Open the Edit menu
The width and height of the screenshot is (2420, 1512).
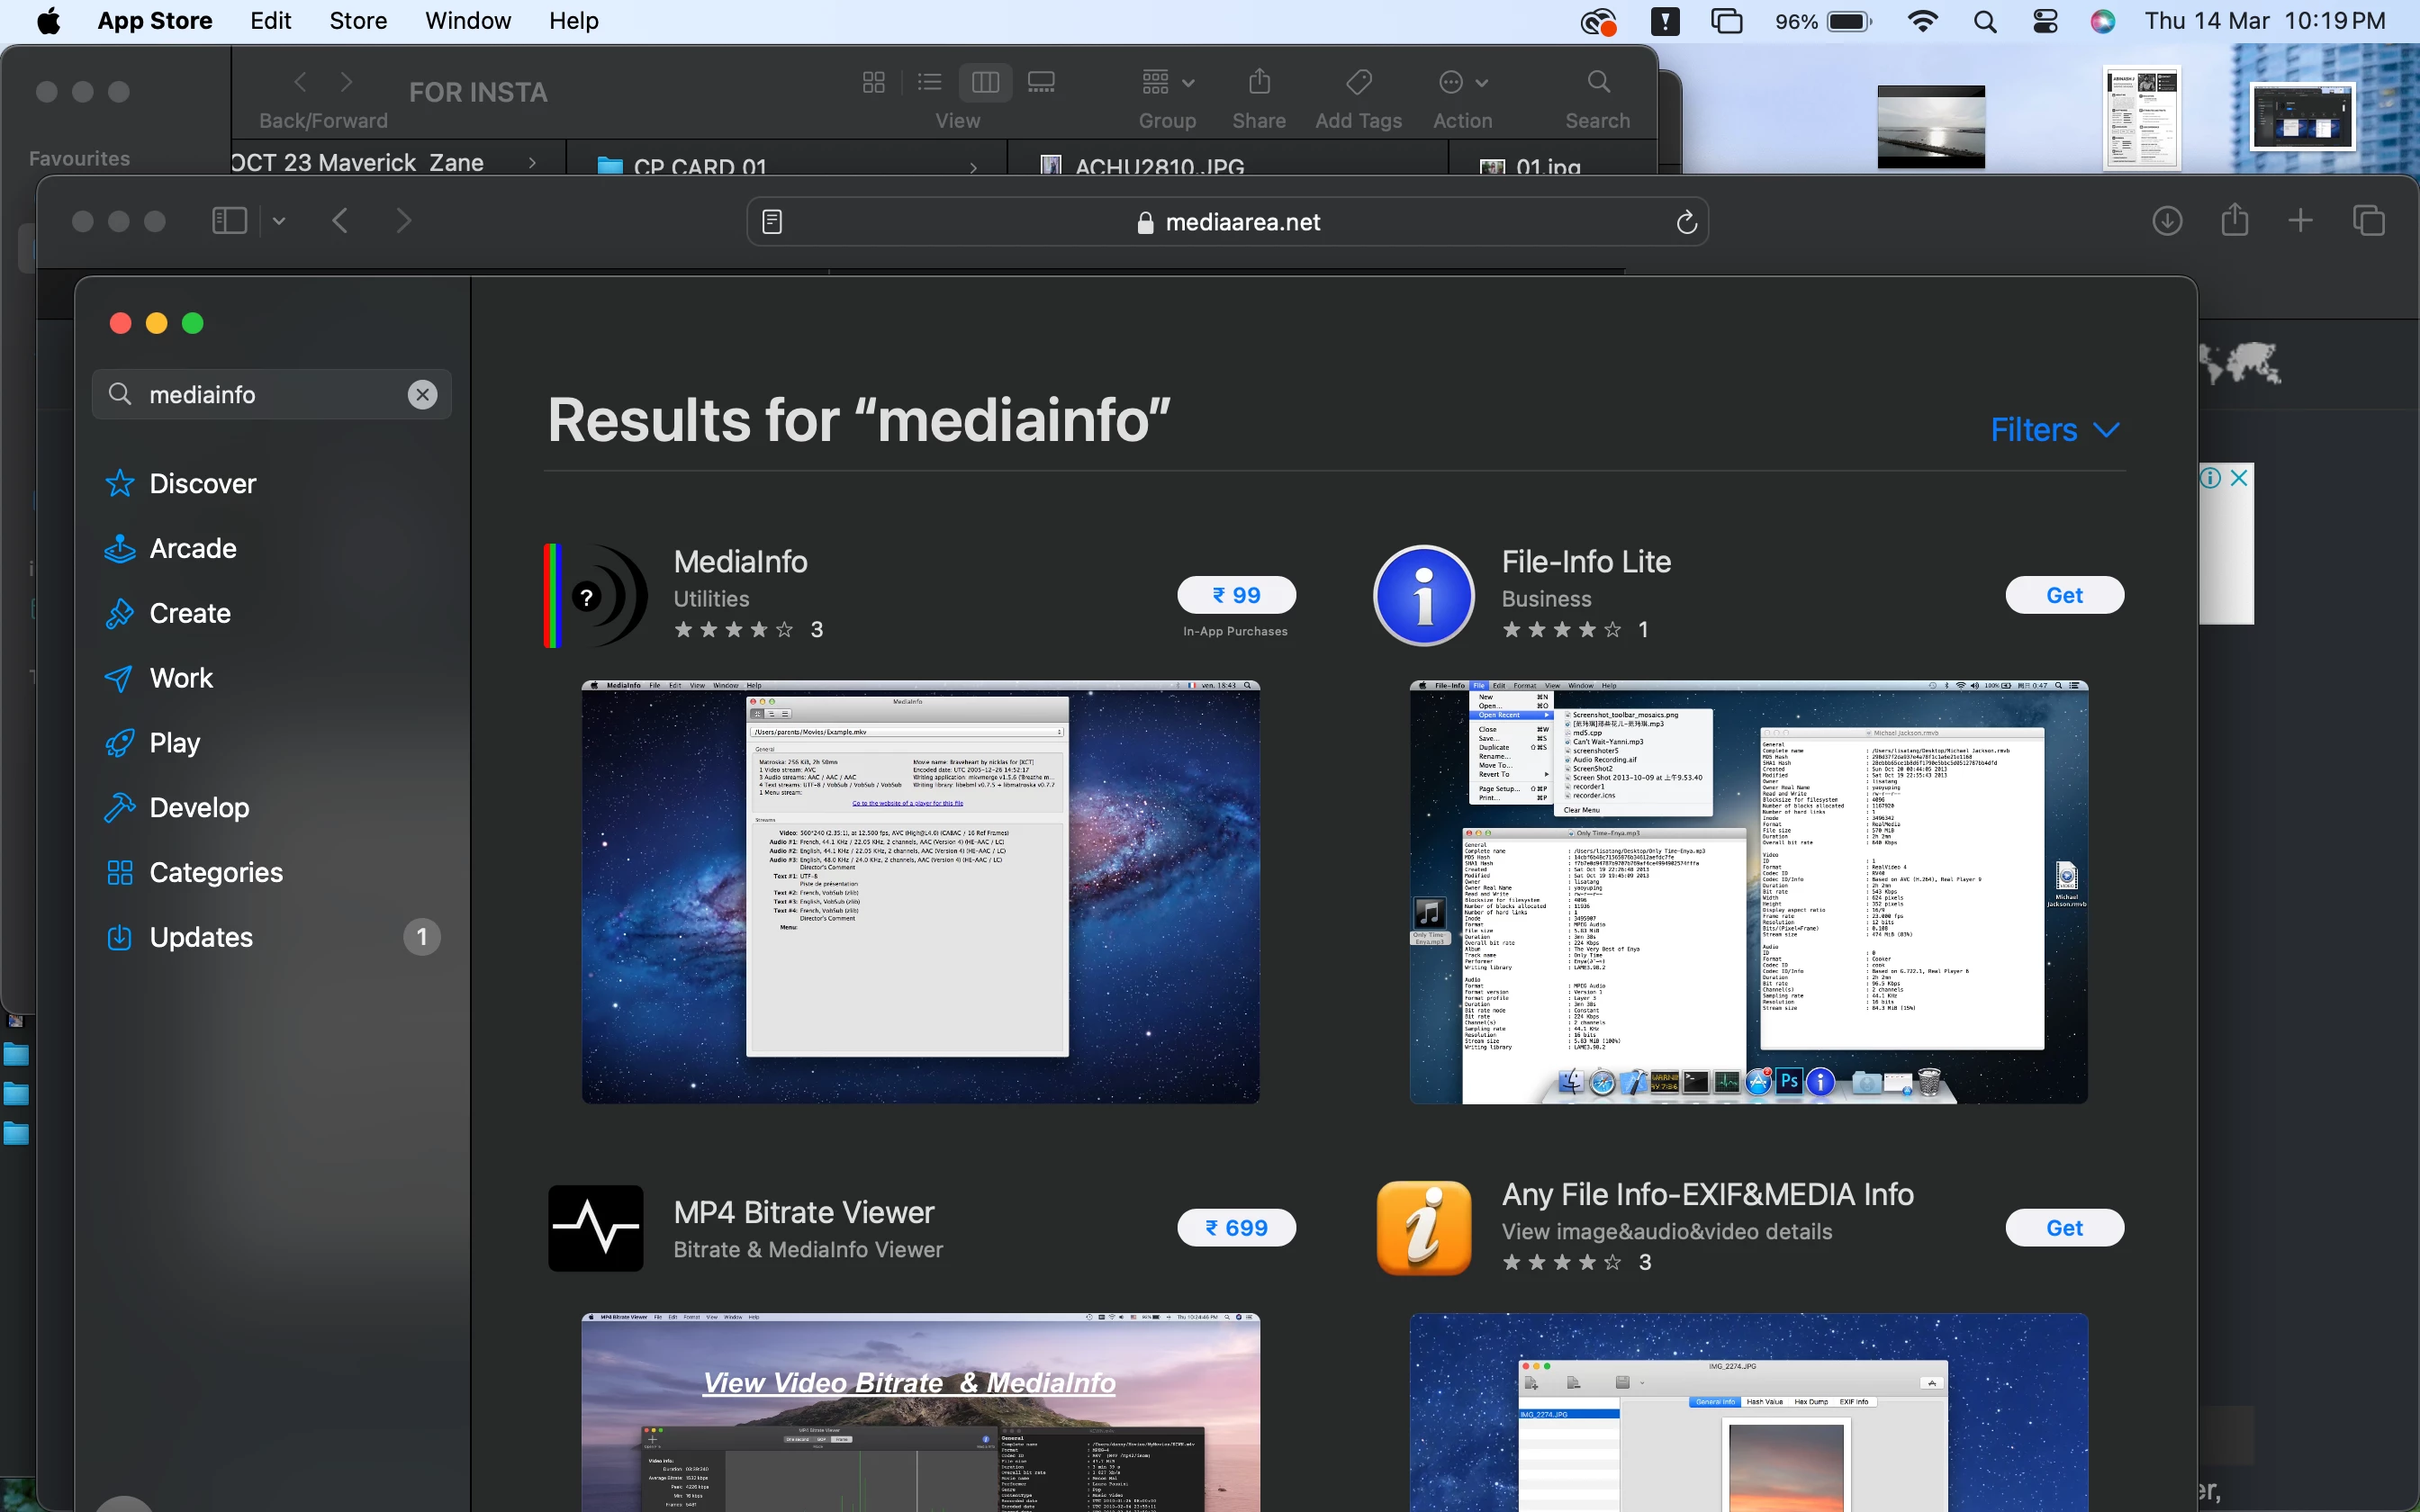pos(270,21)
